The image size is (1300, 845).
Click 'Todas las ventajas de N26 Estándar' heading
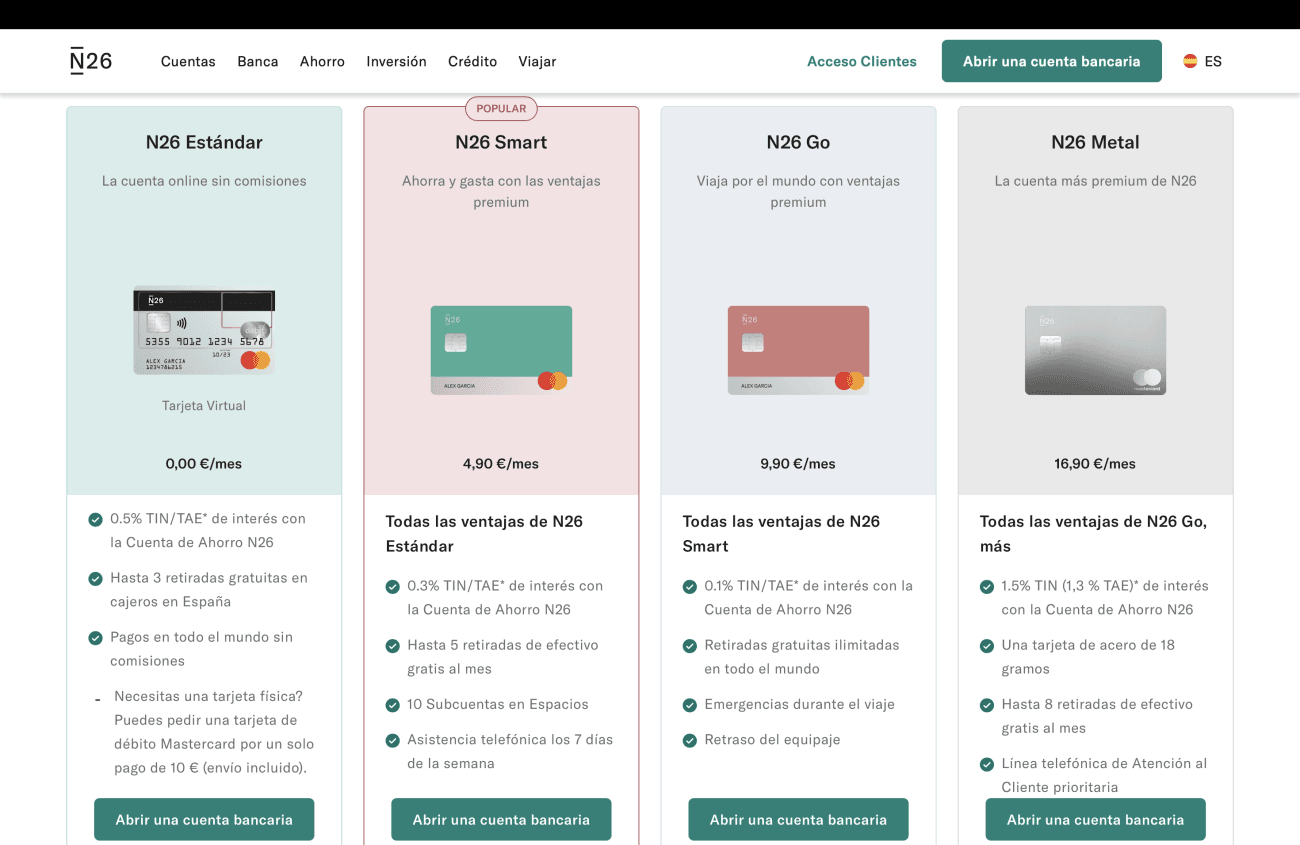484,534
